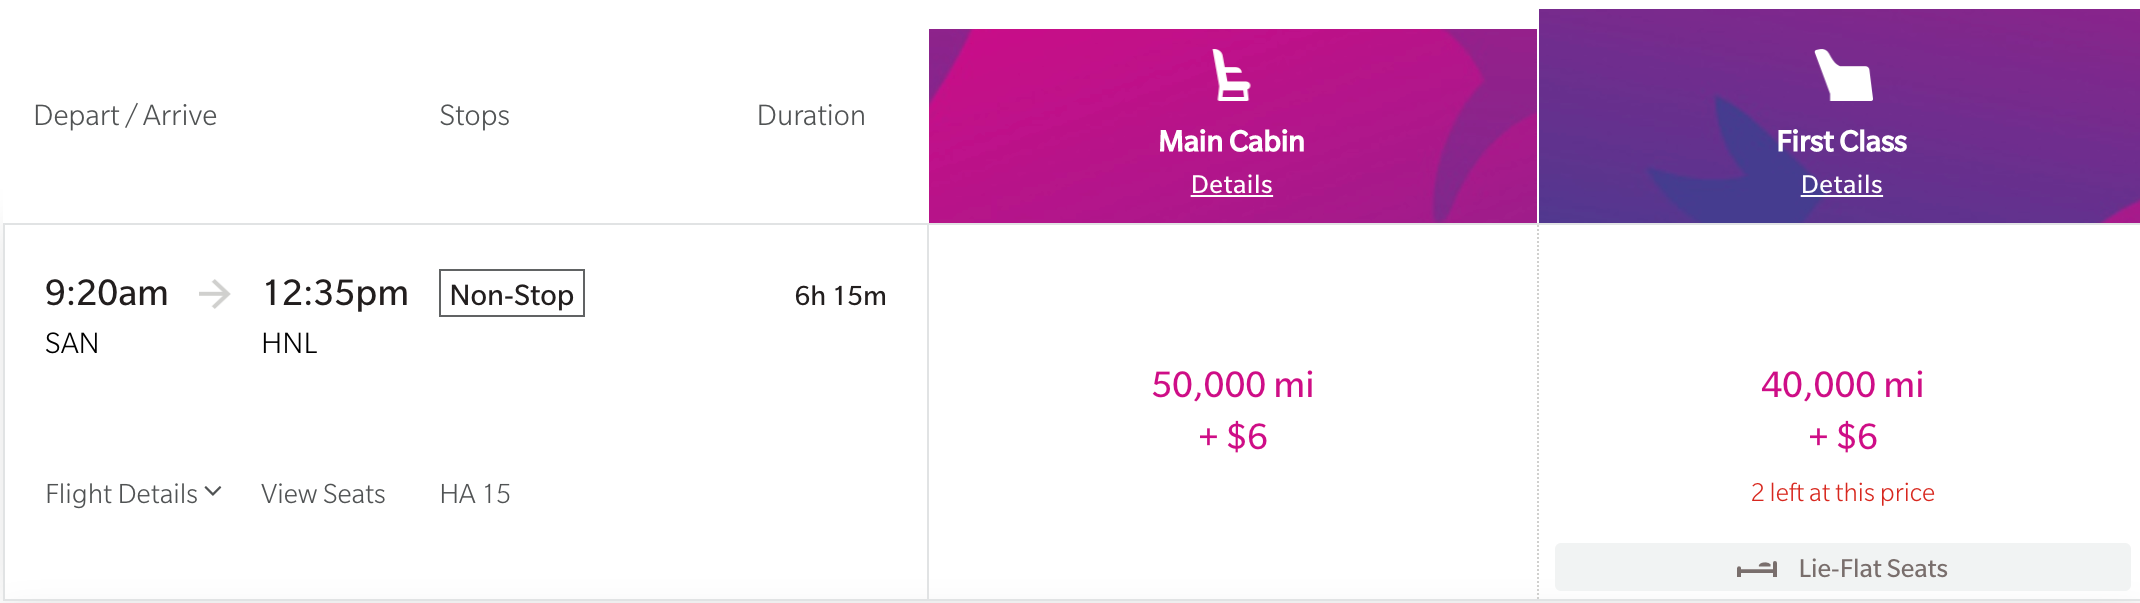Click the First Class recliner seat icon
Screen dimensions: 2140x603
[1842, 75]
